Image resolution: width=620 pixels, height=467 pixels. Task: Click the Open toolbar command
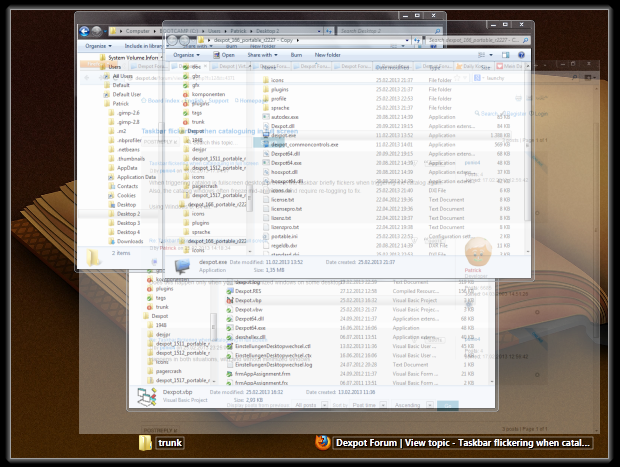point(228,55)
